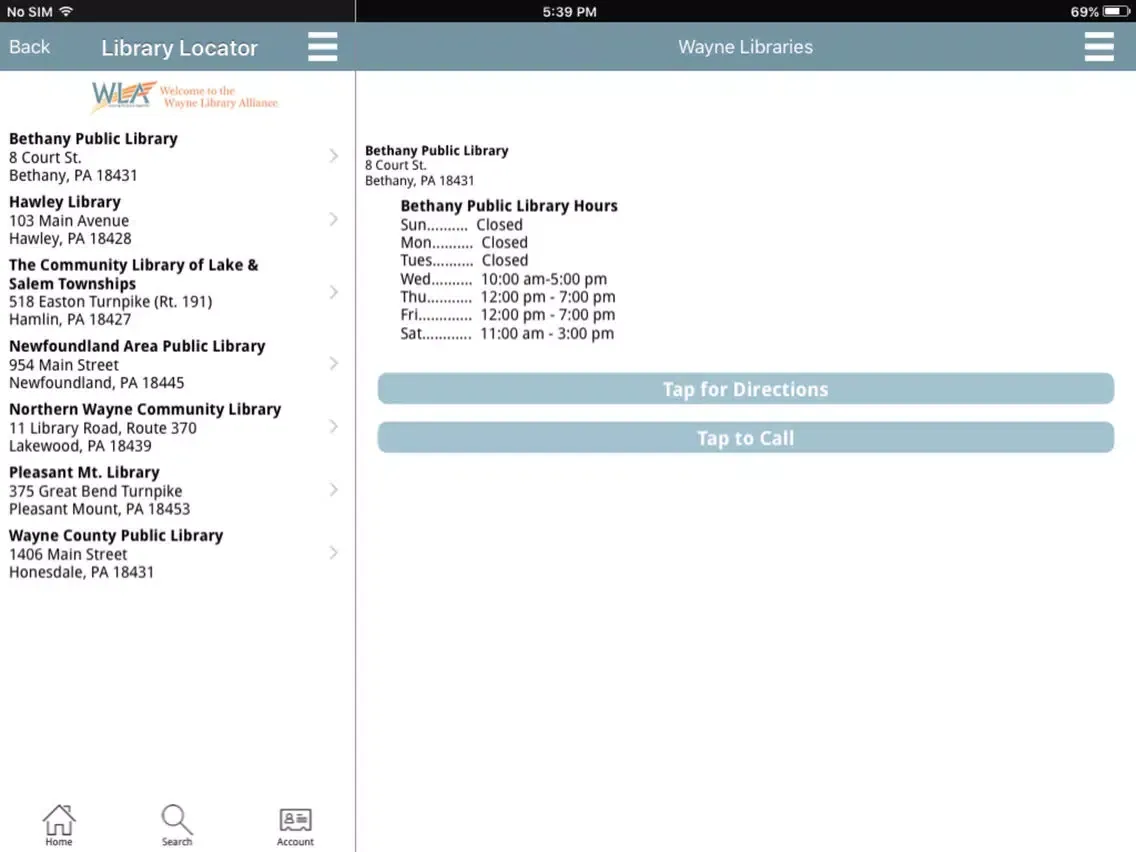The image size is (1136, 852).
Task: Tap the Wednesday 10:00 am-5:00 pm hours
Action: pos(504,279)
